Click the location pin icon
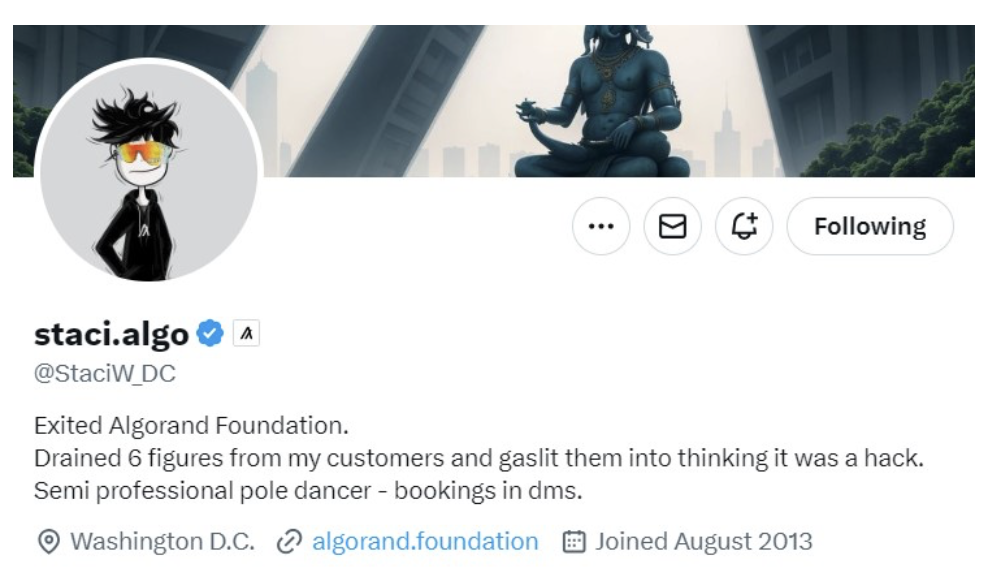Viewport: 994px width, 582px height. [x=48, y=542]
